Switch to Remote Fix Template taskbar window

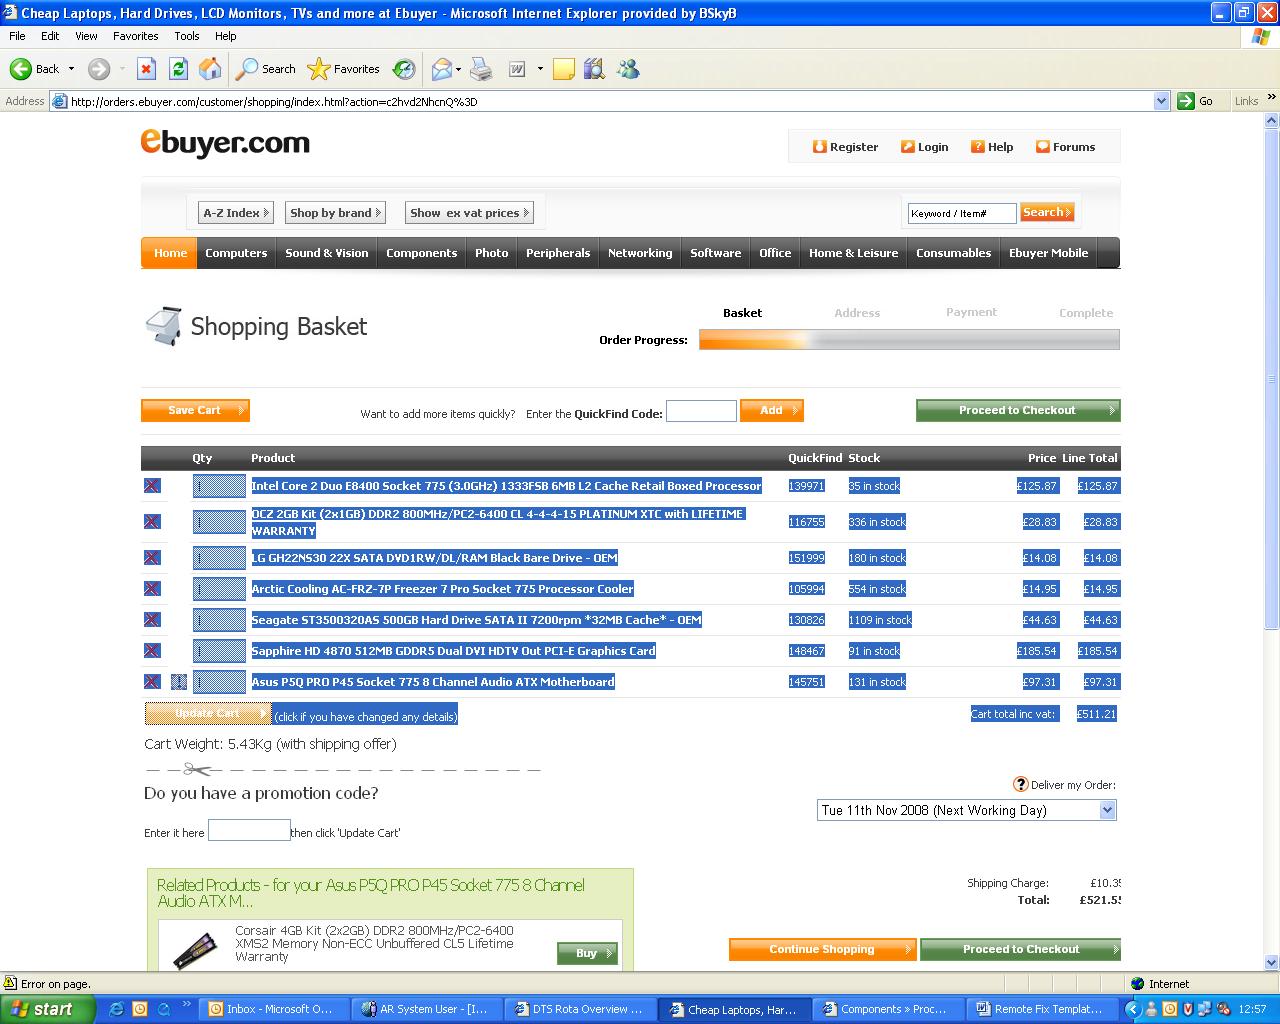click(x=1040, y=1009)
